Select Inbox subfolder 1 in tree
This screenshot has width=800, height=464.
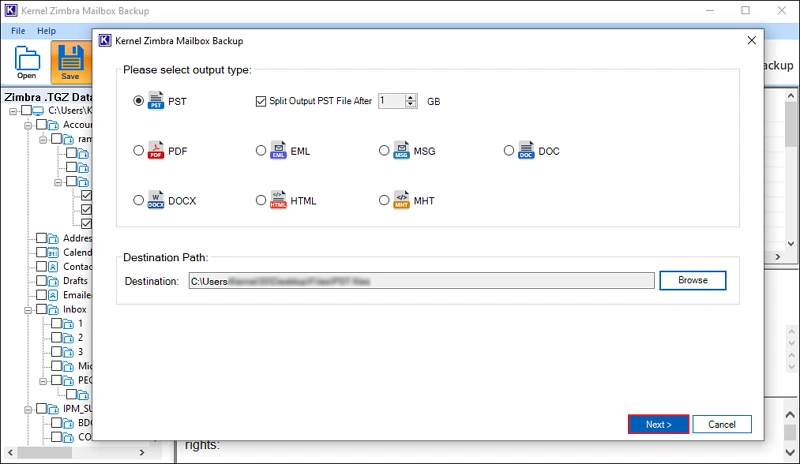coord(80,324)
